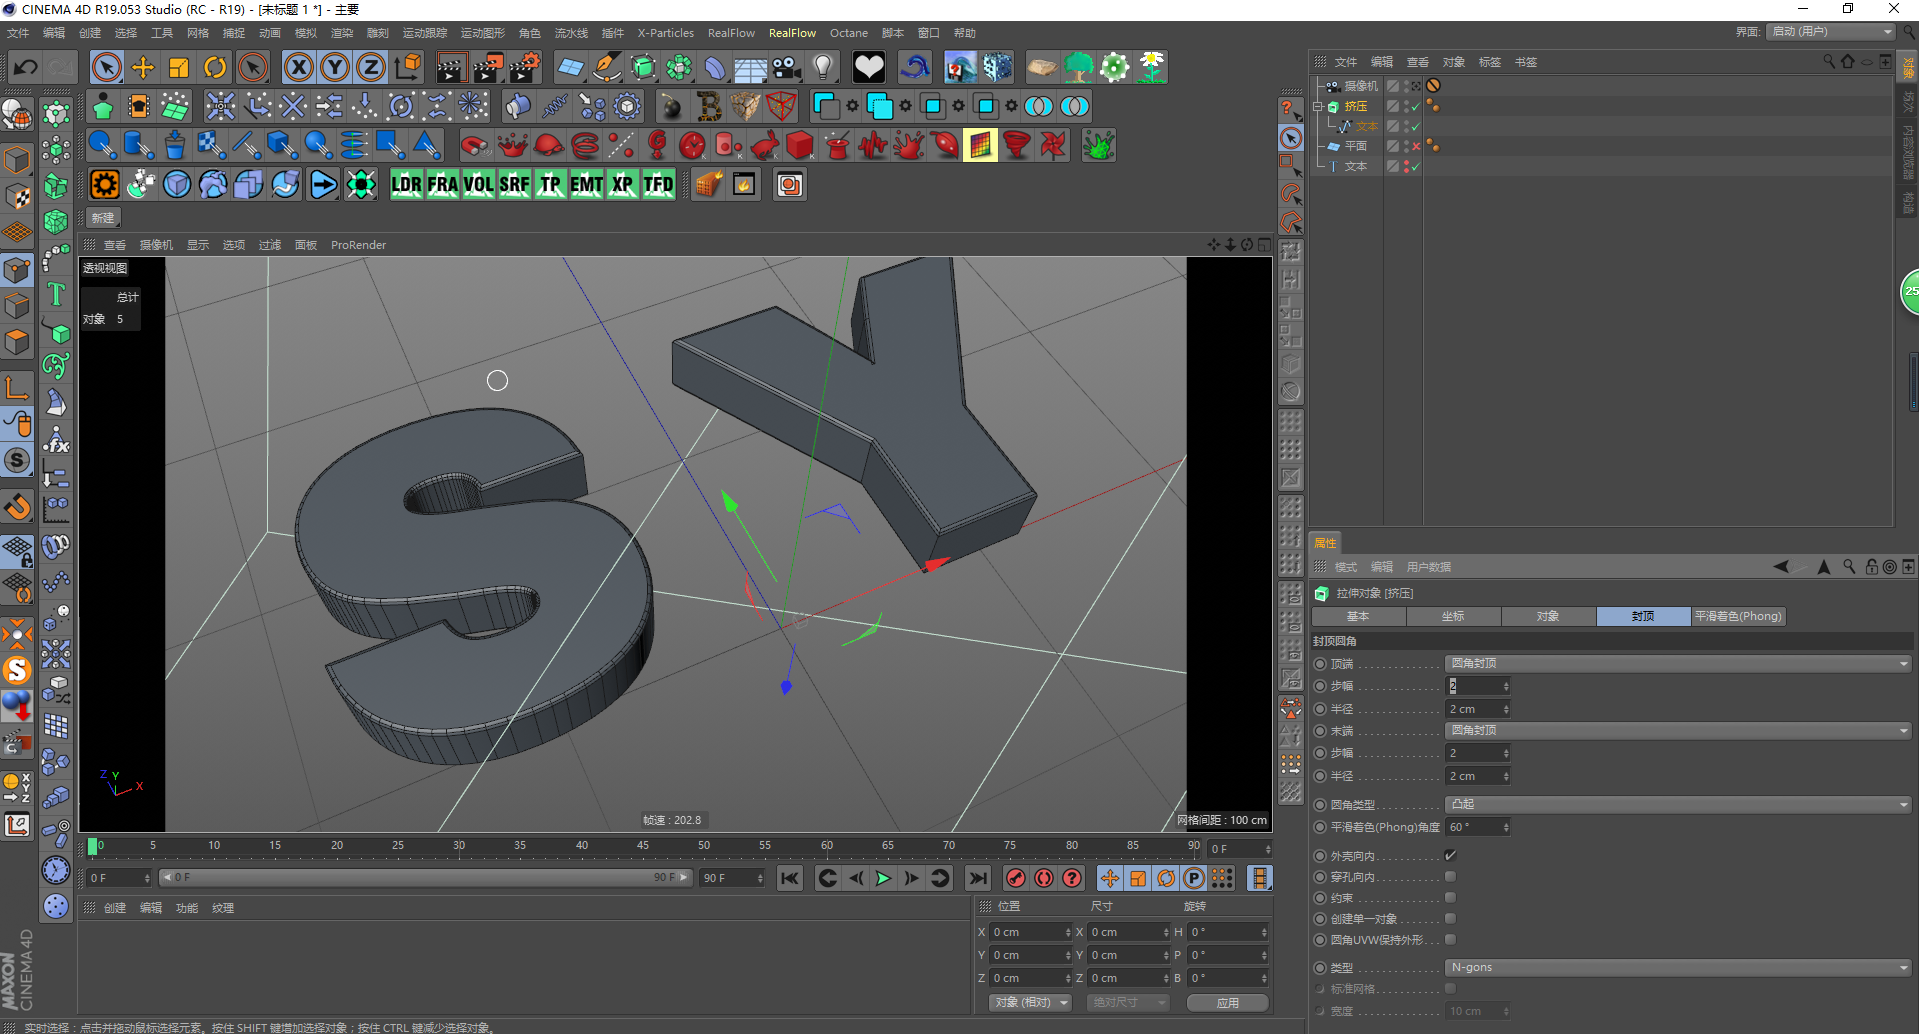Open the 类型 N-gons dropdown

pyautogui.click(x=1678, y=967)
